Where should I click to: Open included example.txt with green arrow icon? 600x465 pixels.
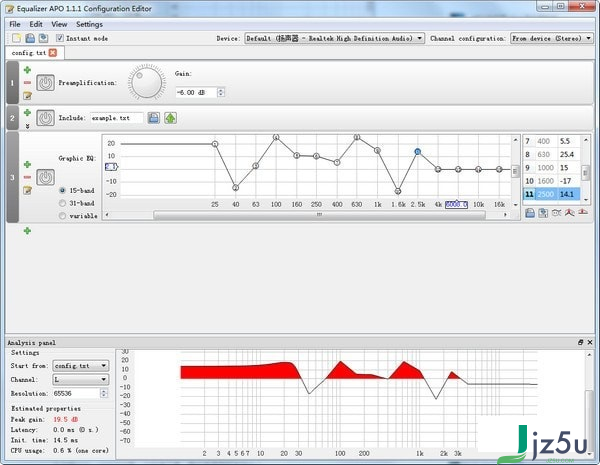[x=170, y=118]
